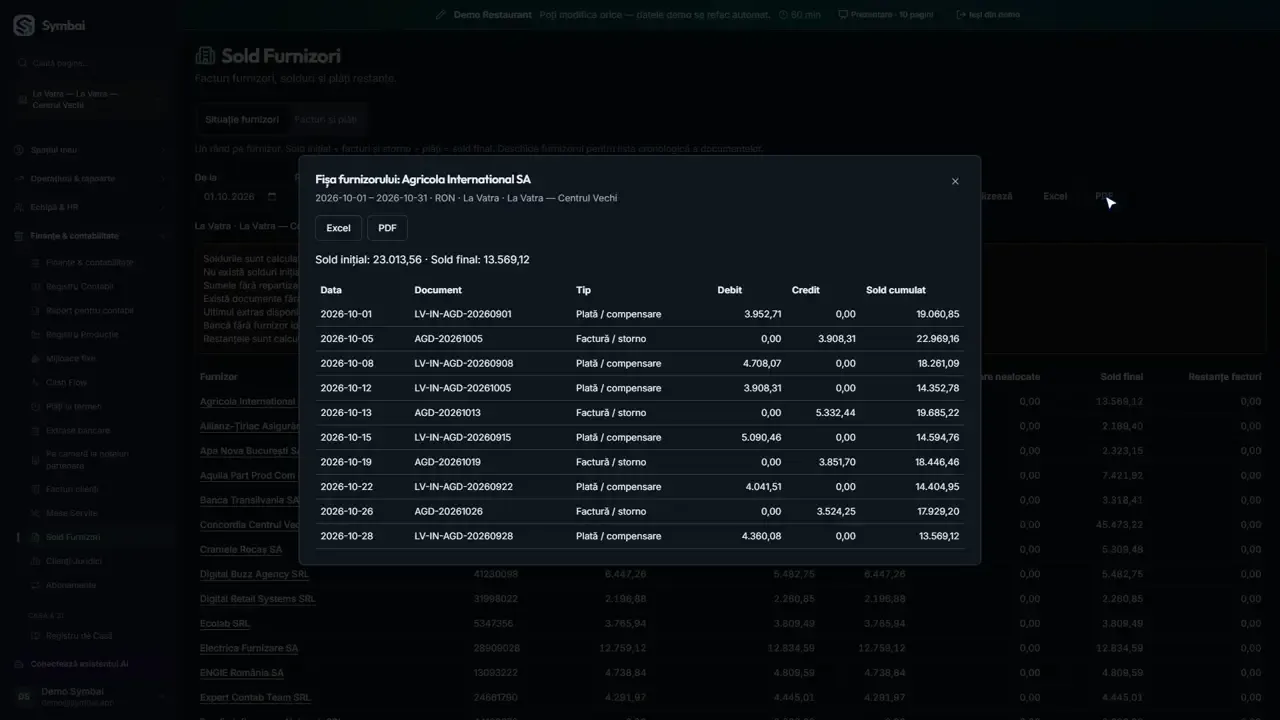Click Ieși din demo link
This screenshot has width=1280, height=720.
click(x=988, y=15)
